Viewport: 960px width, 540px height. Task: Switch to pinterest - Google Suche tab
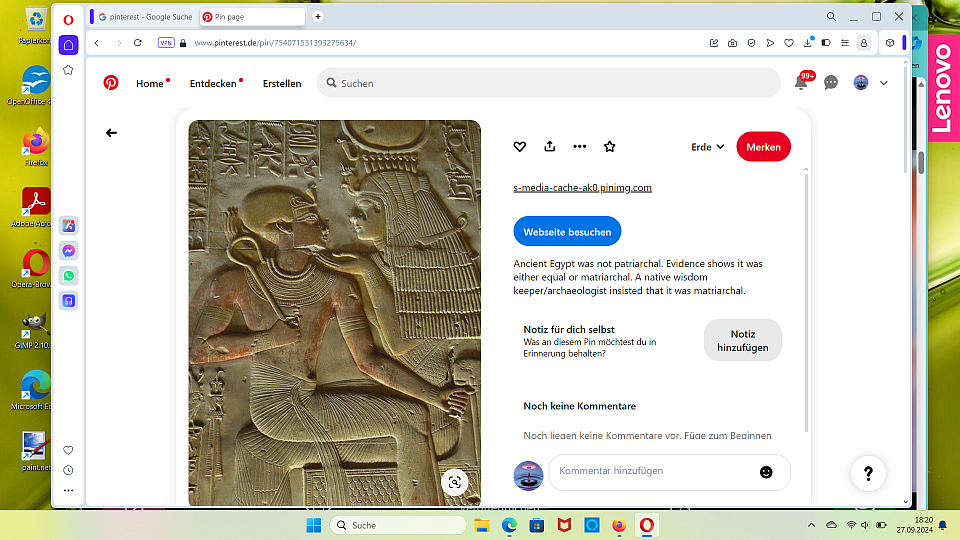pyautogui.click(x=146, y=17)
